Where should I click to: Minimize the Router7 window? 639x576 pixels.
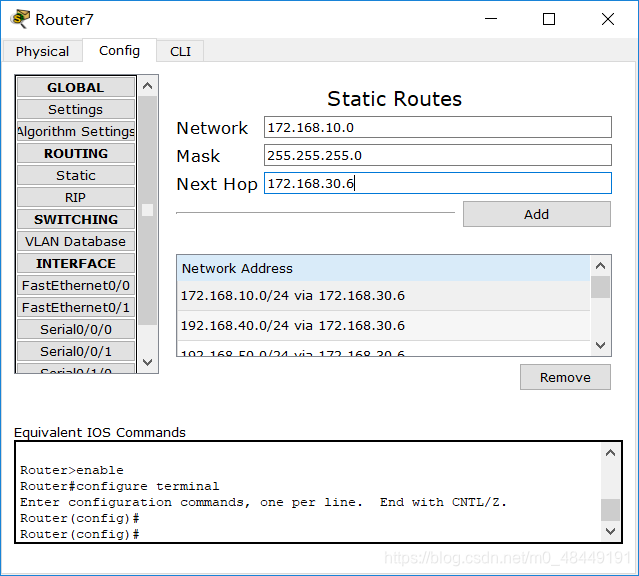coord(491,19)
